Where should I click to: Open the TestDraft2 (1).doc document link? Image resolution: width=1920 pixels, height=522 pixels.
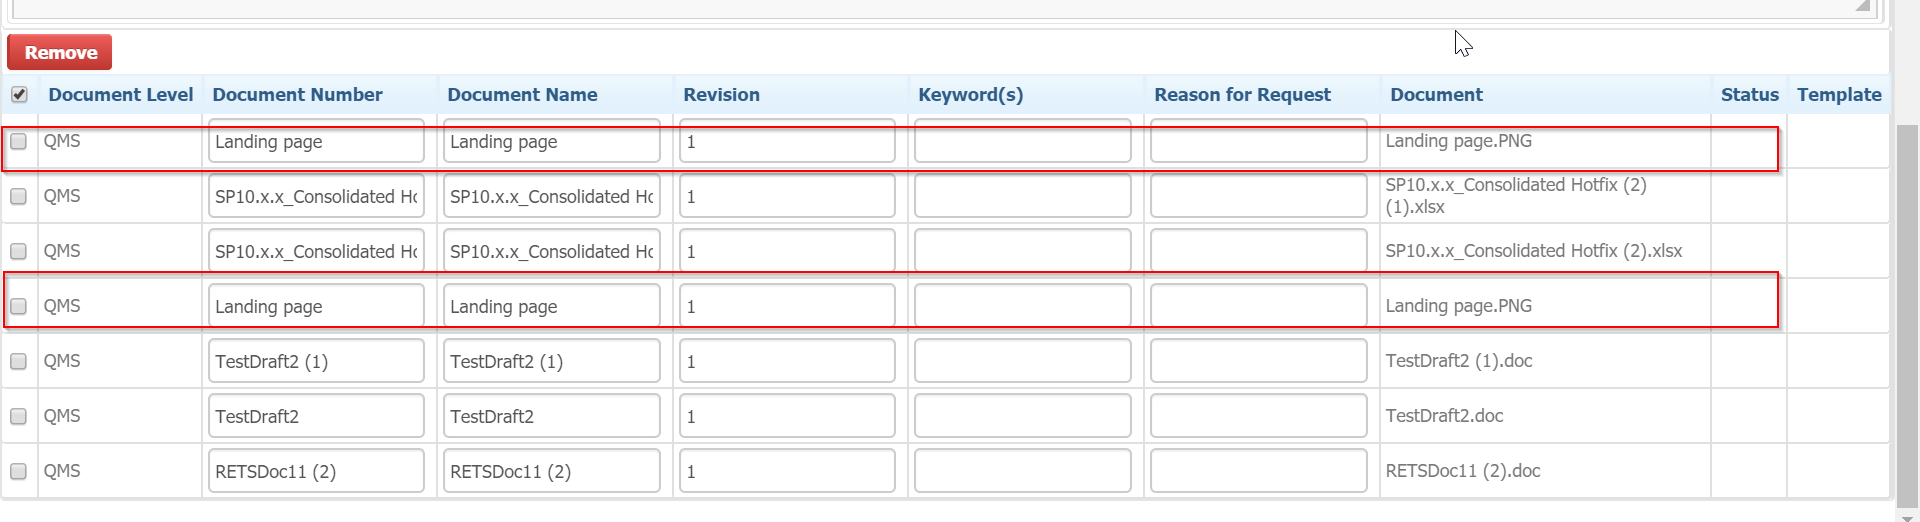coord(1458,361)
